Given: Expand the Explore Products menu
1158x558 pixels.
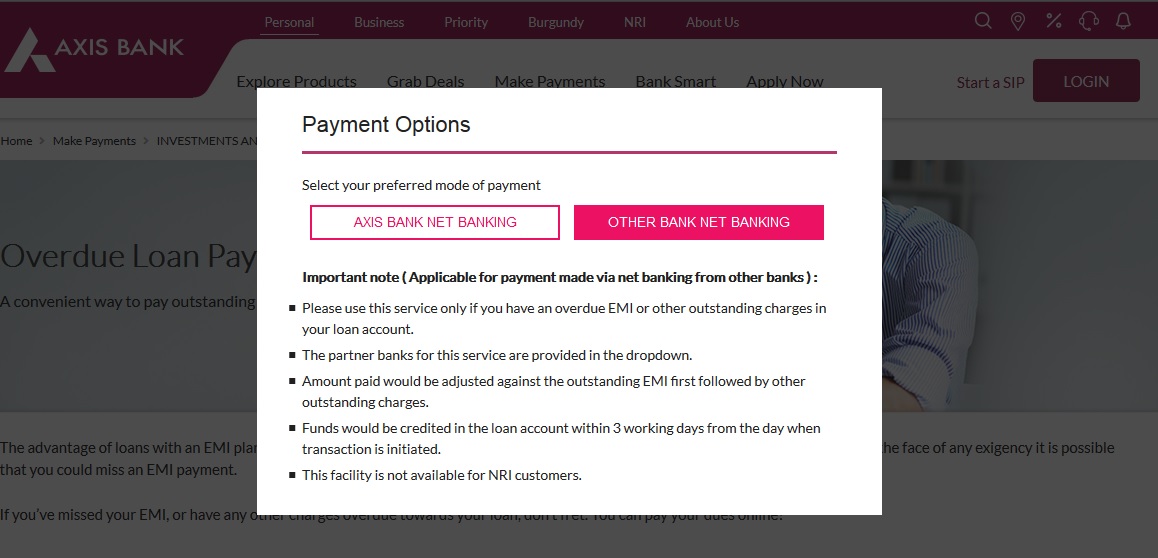Looking at the screenshot, I should pos(296,81).
